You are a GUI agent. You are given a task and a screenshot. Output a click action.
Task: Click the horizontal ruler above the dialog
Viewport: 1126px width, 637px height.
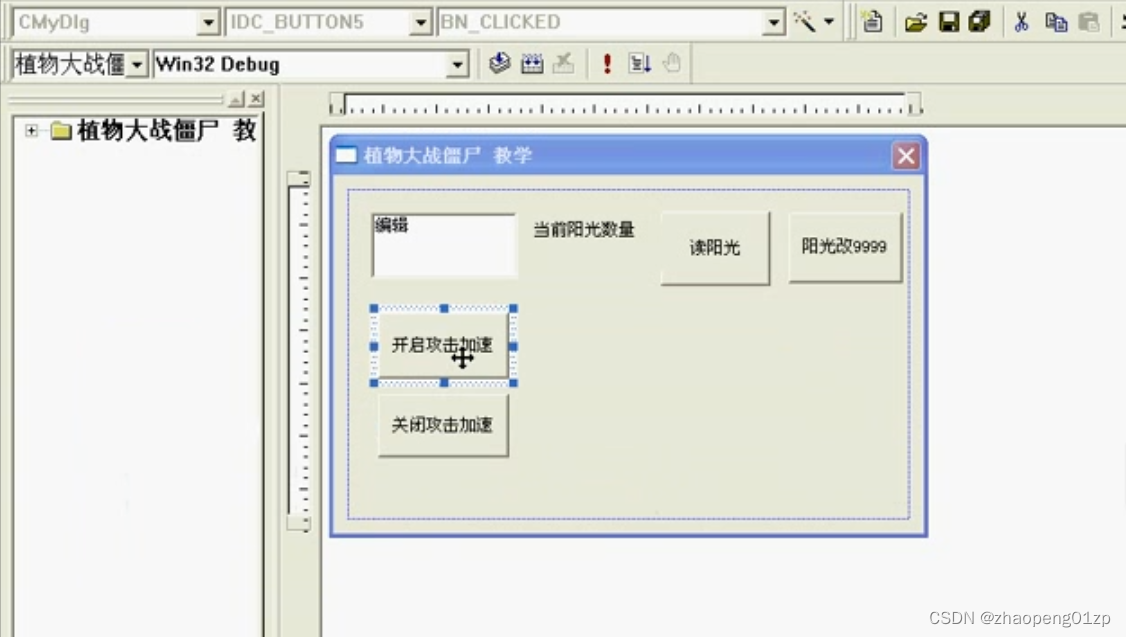point(625,105)
